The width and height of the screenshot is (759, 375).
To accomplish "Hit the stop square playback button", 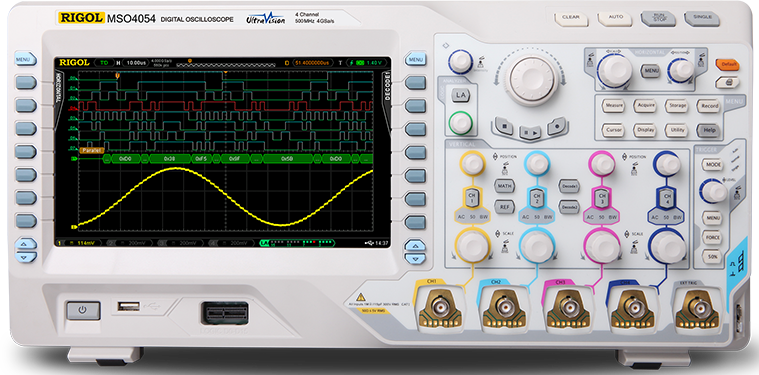I will pos(504,126).
